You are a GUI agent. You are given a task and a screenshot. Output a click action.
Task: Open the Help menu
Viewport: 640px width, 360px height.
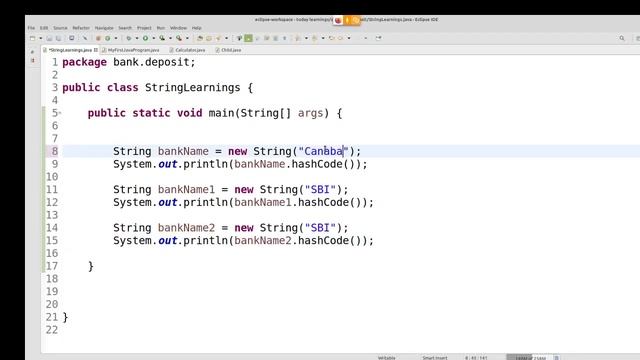(196, 28)
